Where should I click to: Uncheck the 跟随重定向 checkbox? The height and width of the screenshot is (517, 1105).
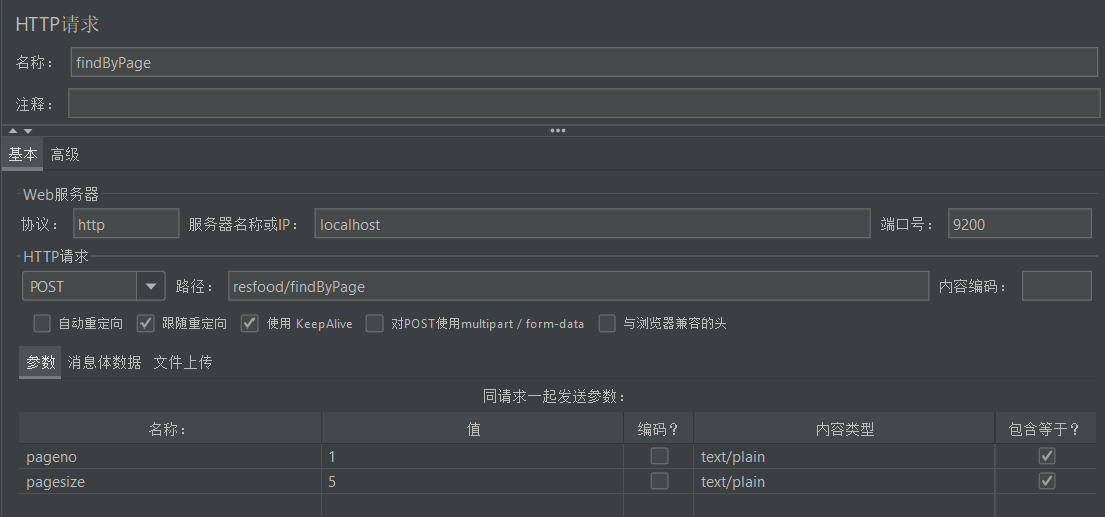tap(145, 323)
